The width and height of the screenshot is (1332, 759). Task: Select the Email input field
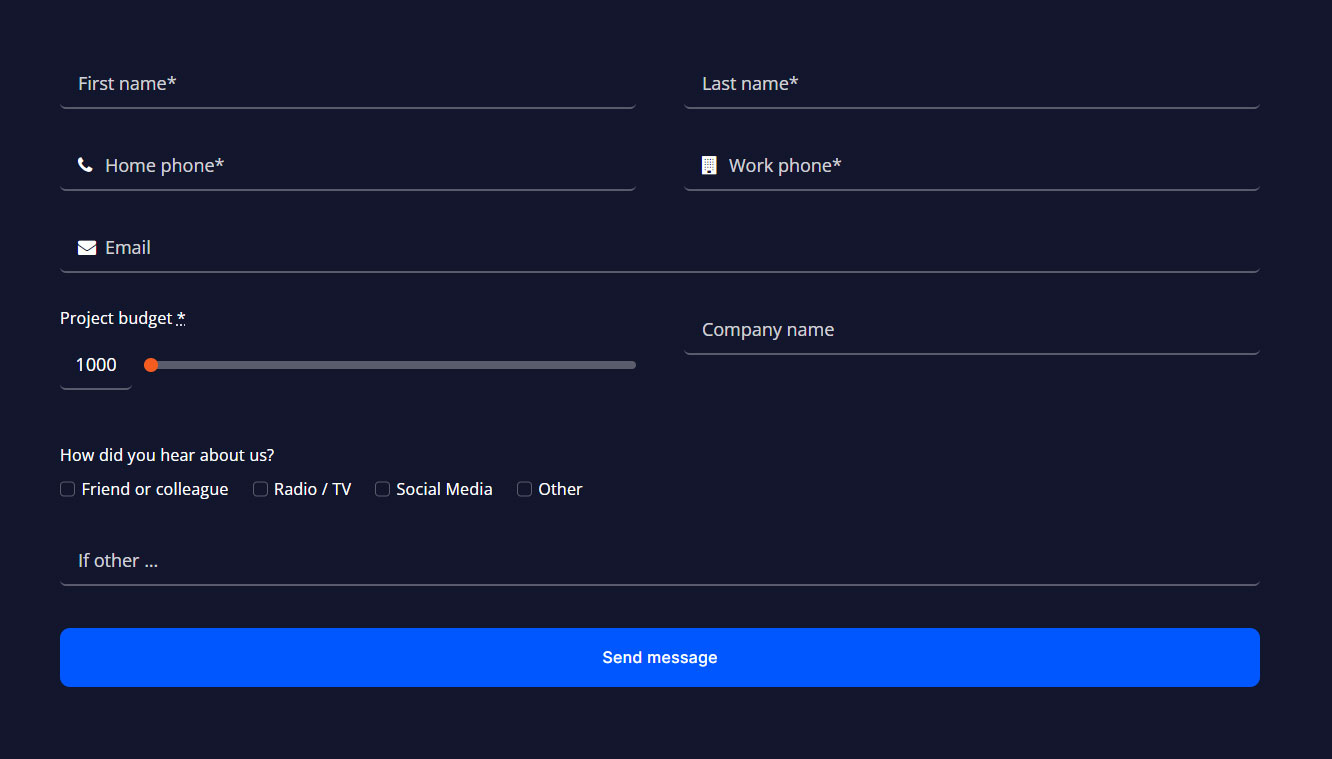click(660, 248)
